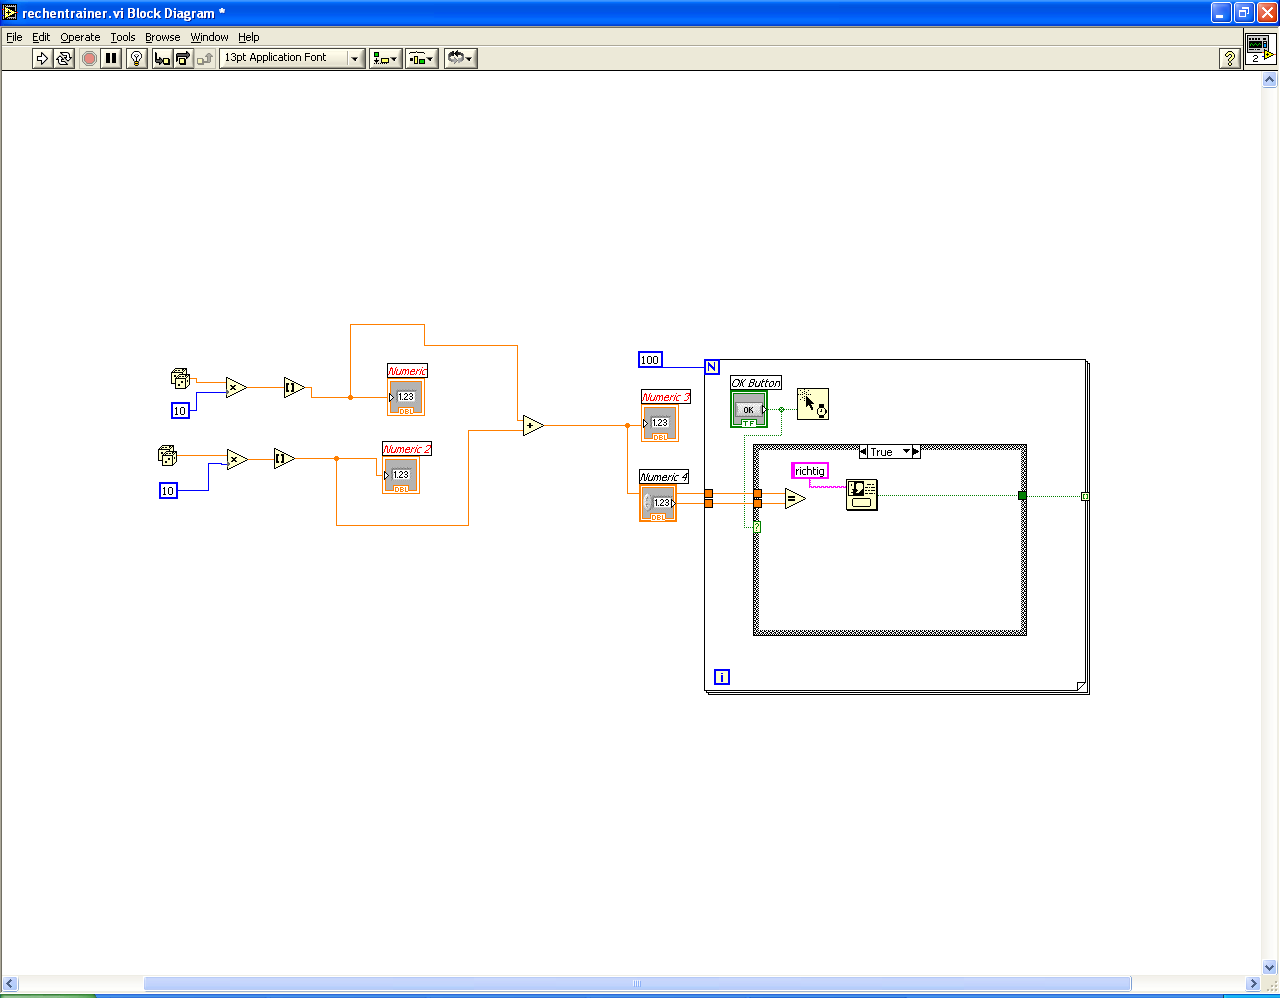Open the Browse menu
Screen dimensions: 1280x998
[163, 37]
